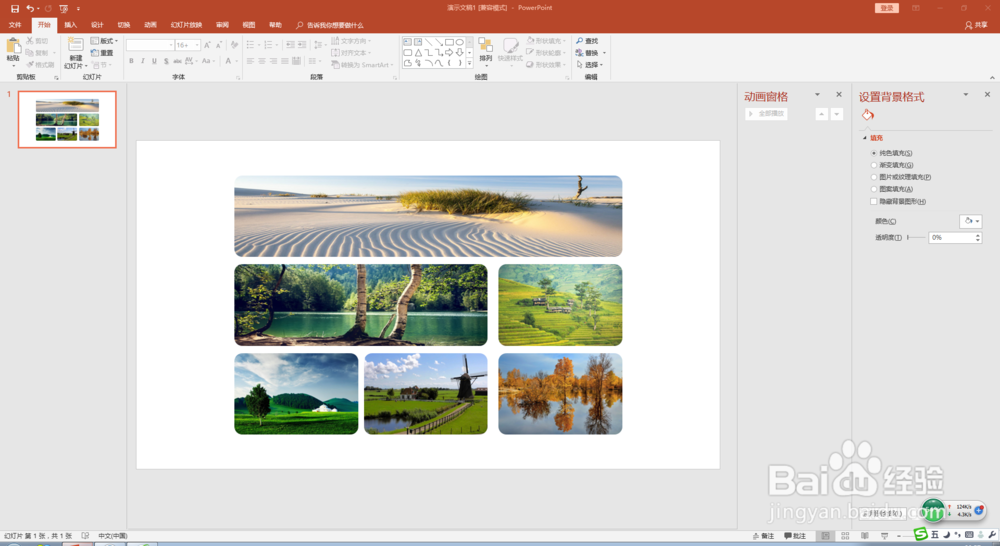The width and height of the screenshot is (1000, 546).
Task: Click the Save icon in quick access toolbar
Action: pos(15,8)
